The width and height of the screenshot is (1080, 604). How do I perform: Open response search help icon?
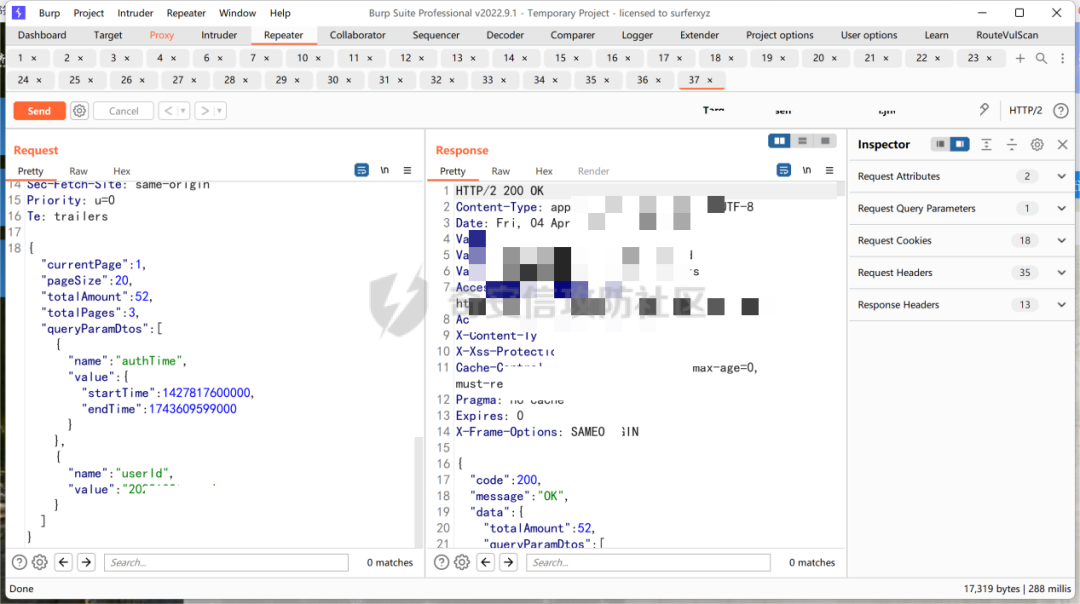click(442, 563)
